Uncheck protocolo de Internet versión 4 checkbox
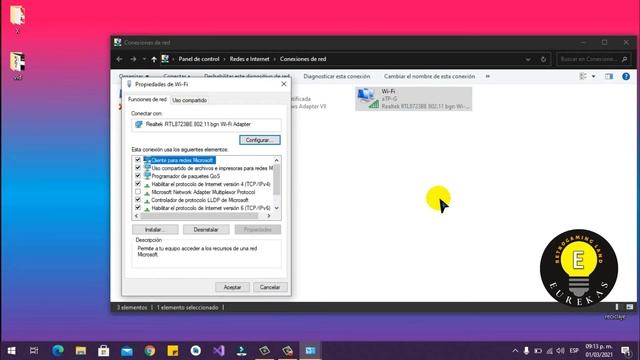The width and height of the screenshot is (640, 360). (138, 184)
